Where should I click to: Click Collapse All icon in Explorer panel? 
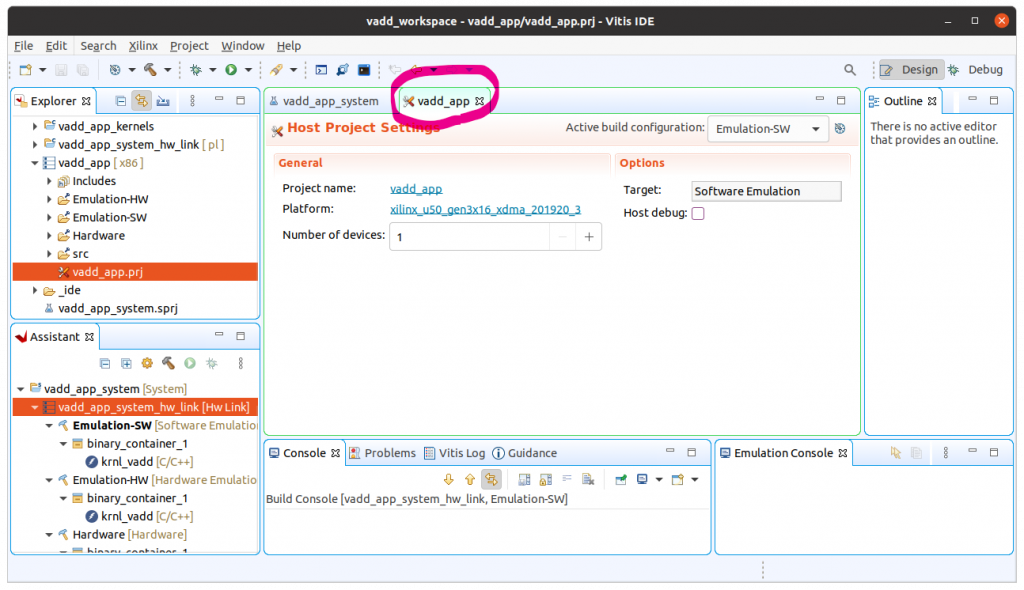point(121,101)
